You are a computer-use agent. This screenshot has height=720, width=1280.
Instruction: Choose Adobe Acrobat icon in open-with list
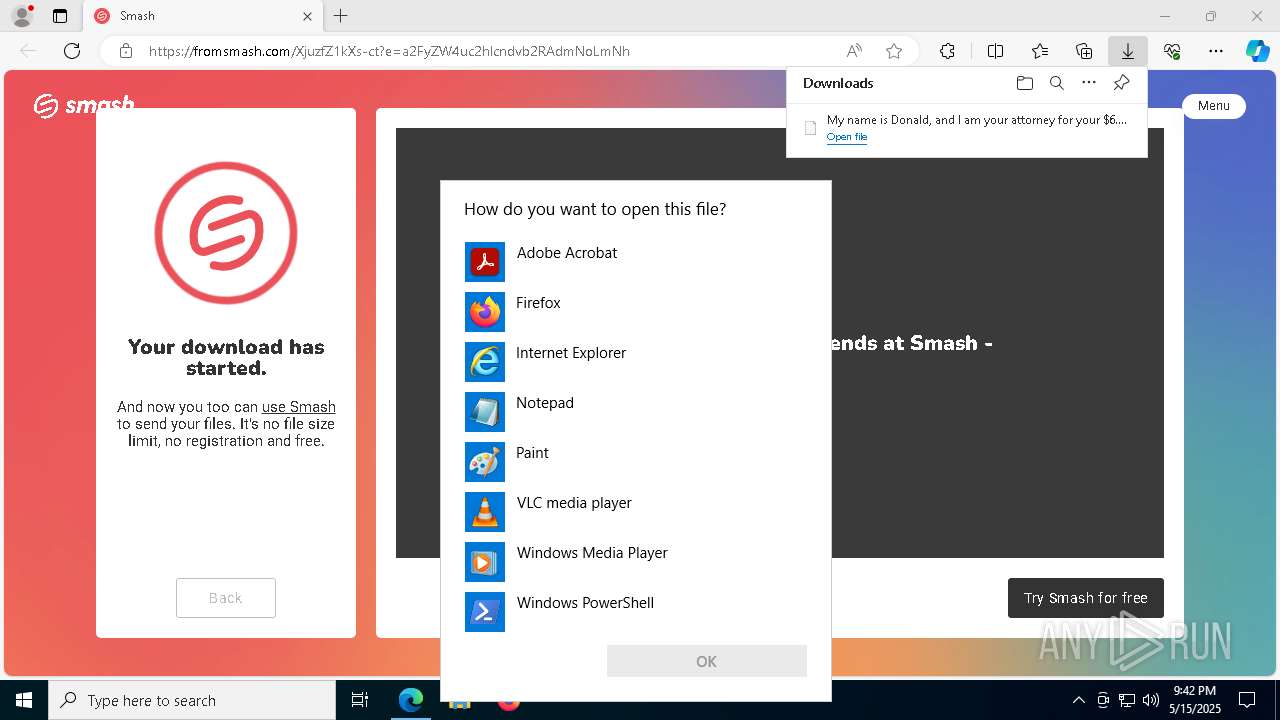pos(485,262)
